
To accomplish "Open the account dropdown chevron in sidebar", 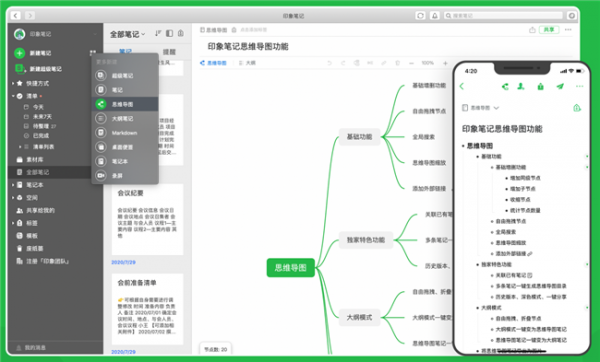I will [95, 34].
